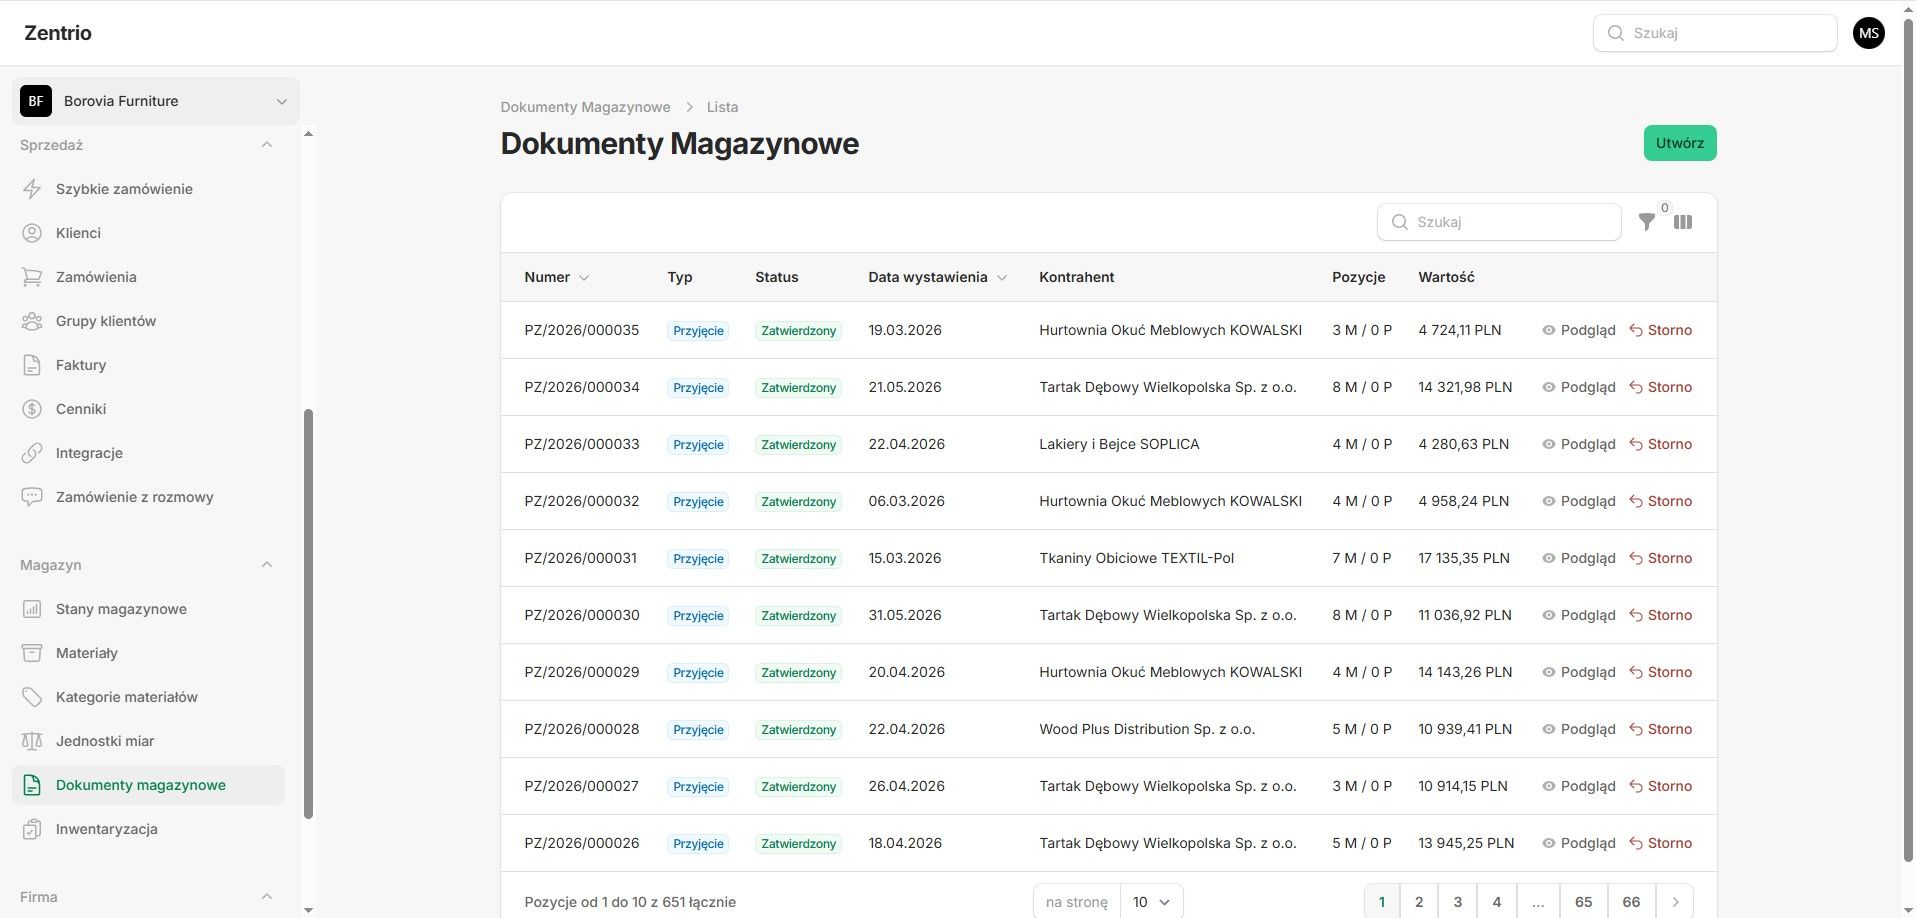Click Storno for PZ/2026/000033
Image resolution: width=1916 pixels, height=918 pixels.
tap(1661, 444)
